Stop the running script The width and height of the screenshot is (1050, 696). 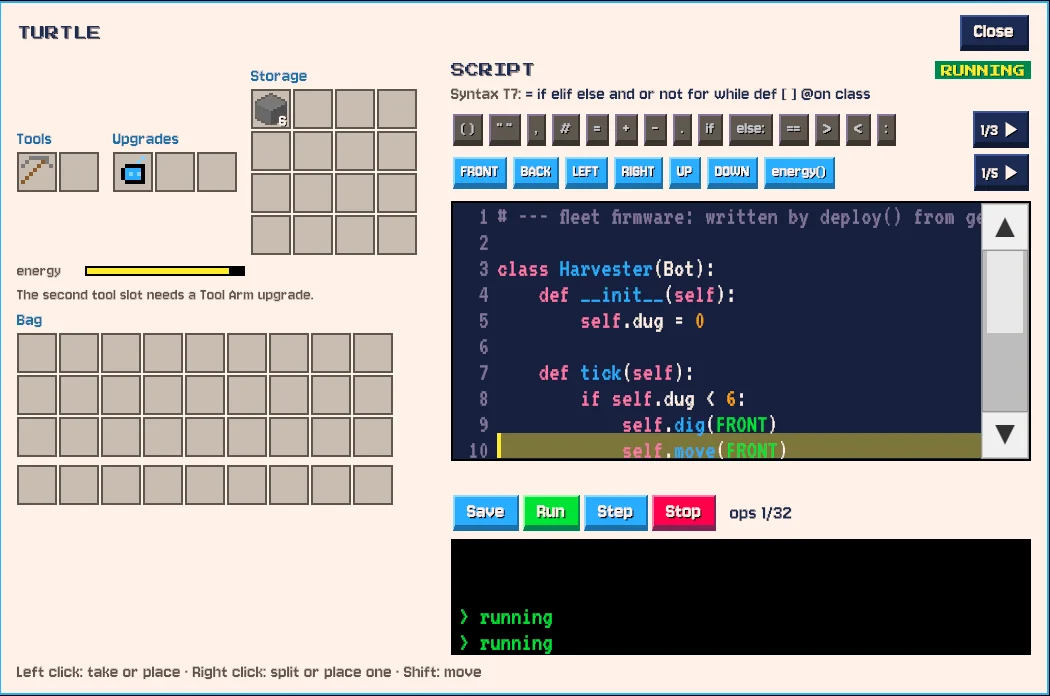point(683,512)
